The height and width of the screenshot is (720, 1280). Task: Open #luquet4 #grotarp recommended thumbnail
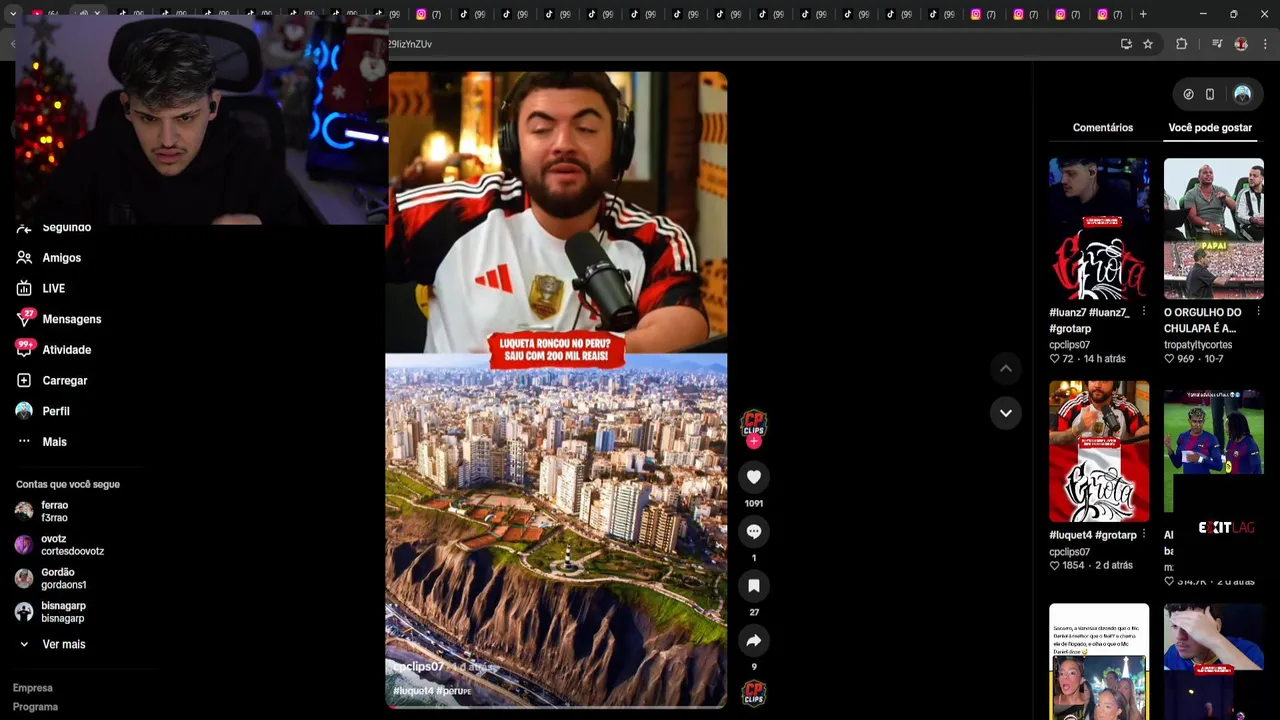point(1099,451)
